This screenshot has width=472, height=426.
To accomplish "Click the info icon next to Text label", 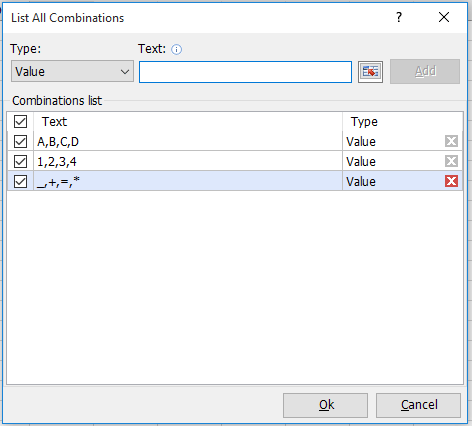I will point(176,50).
